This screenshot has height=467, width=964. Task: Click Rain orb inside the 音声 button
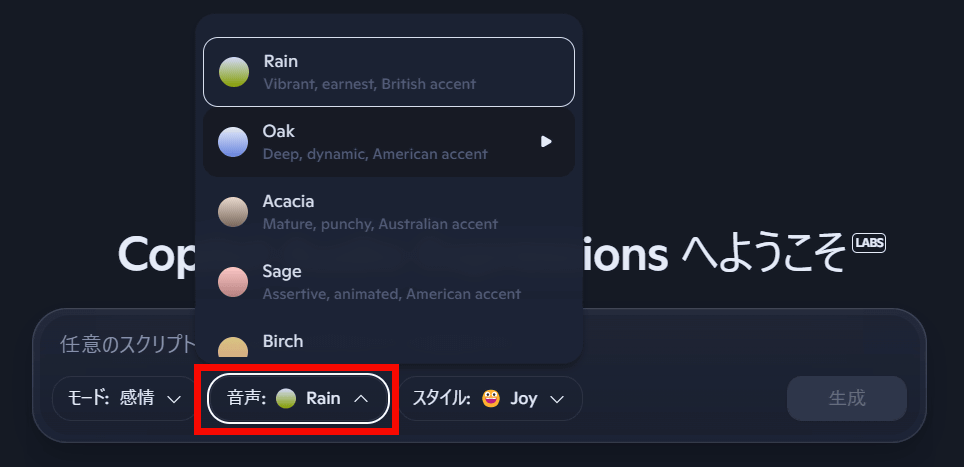click(286, 399)
